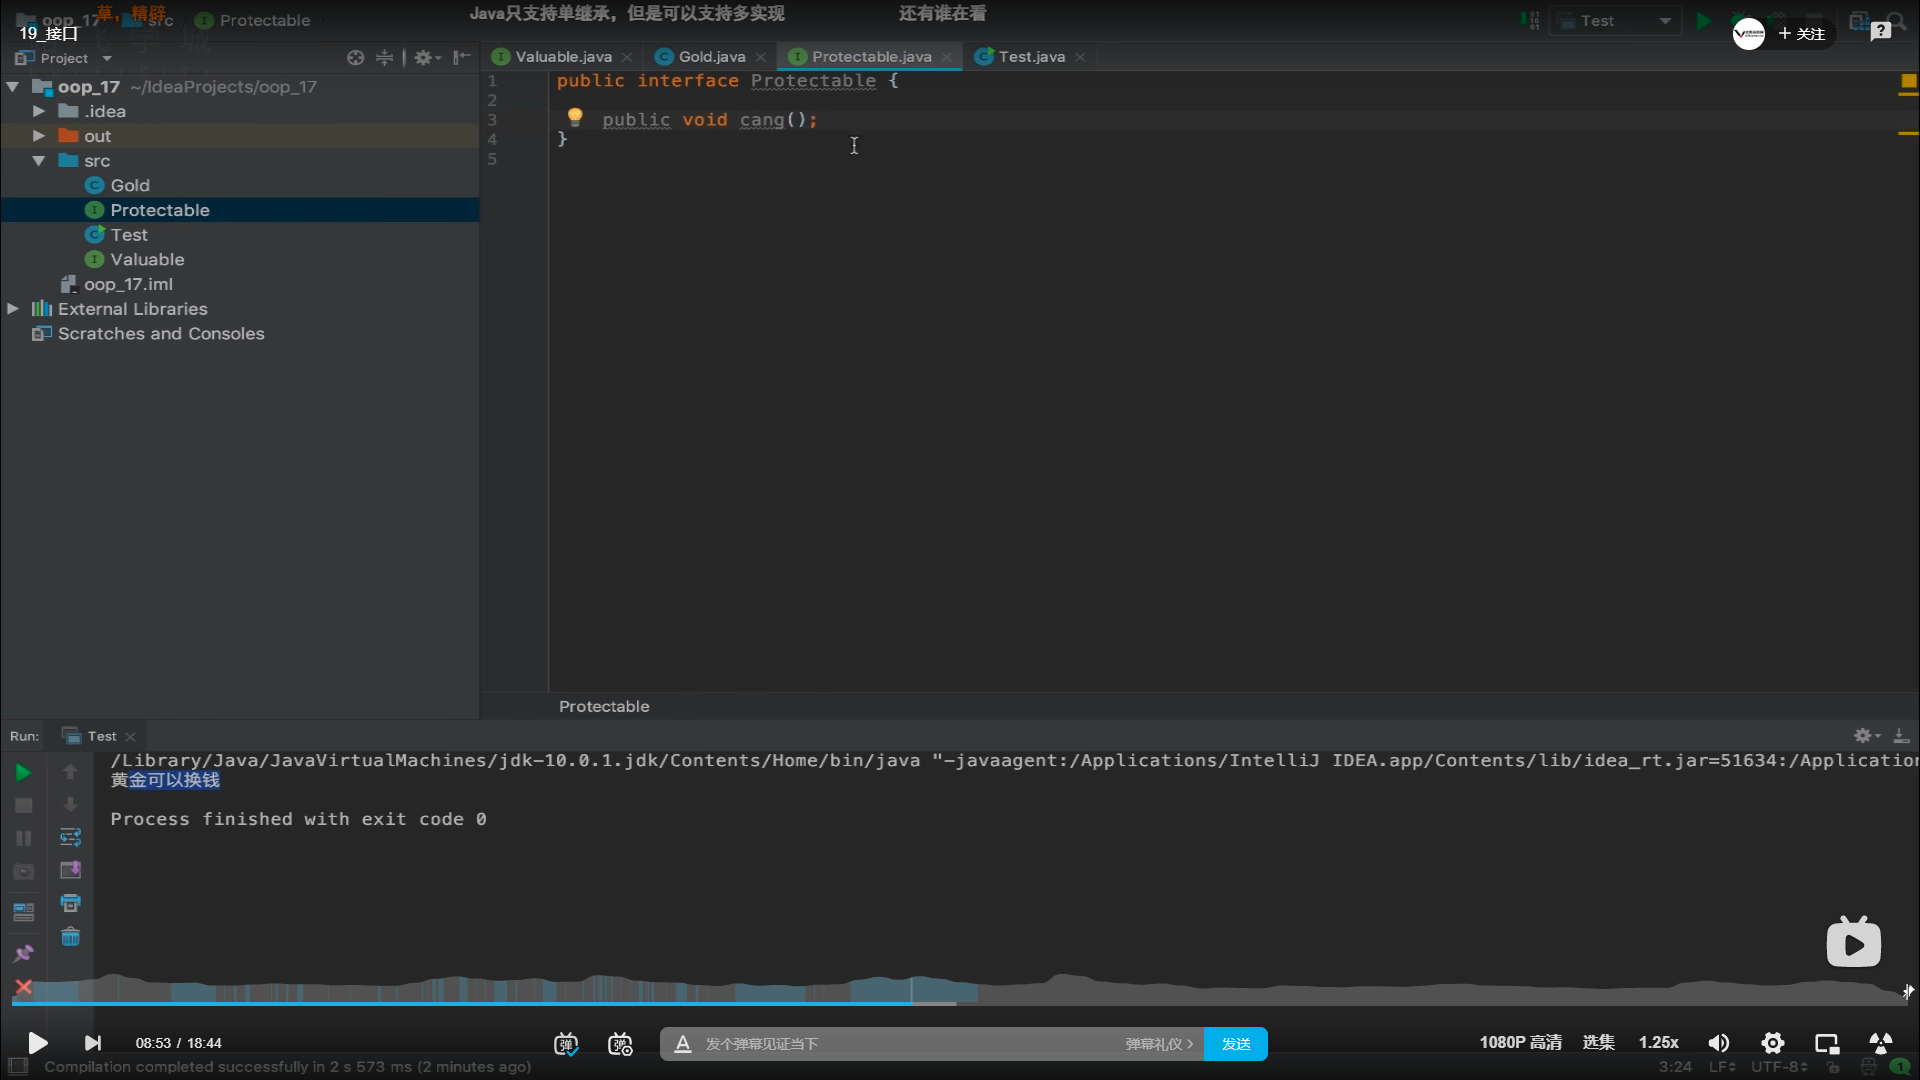The image size is (1920, 1080).
Task: Click the print icon in the Run toolbar
Action: coord(70,903)
